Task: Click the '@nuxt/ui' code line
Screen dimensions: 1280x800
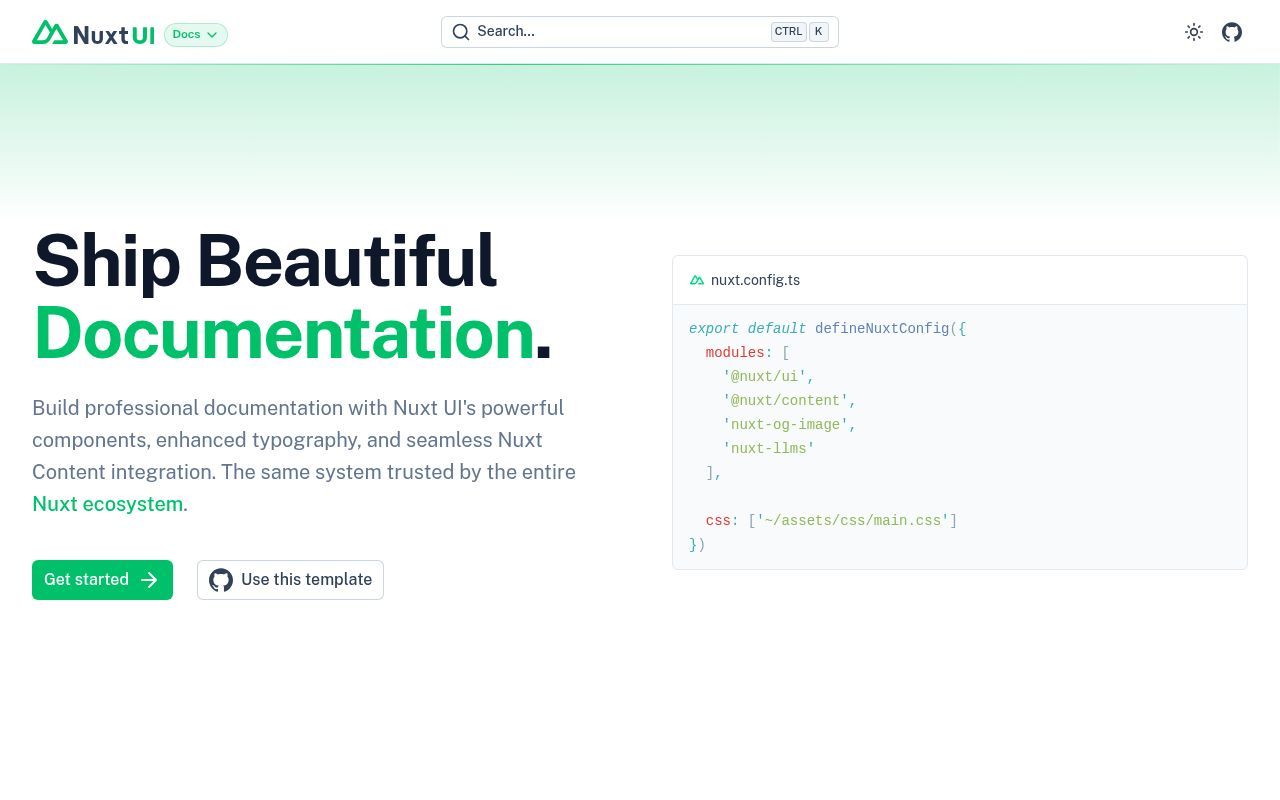Action: (768, 377)
